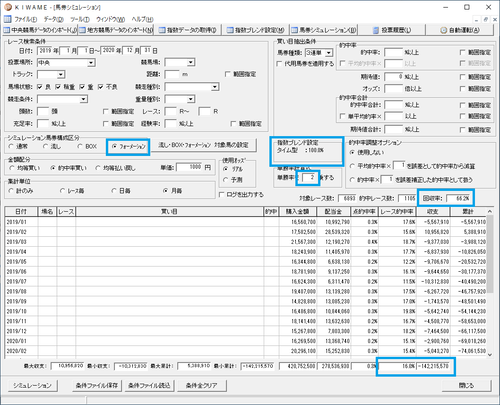Open 地方競馬データのインポート toolbar icon
The image size is (500, 405).
point(82,30)
